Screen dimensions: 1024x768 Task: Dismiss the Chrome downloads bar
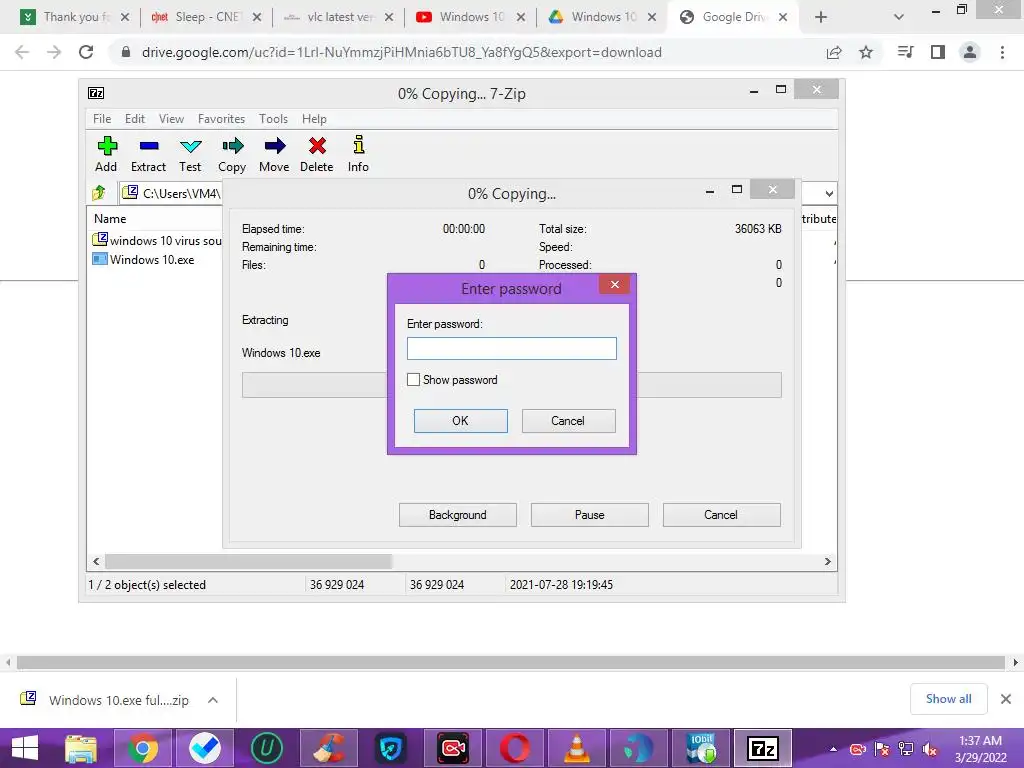(x=1006, y=699)
